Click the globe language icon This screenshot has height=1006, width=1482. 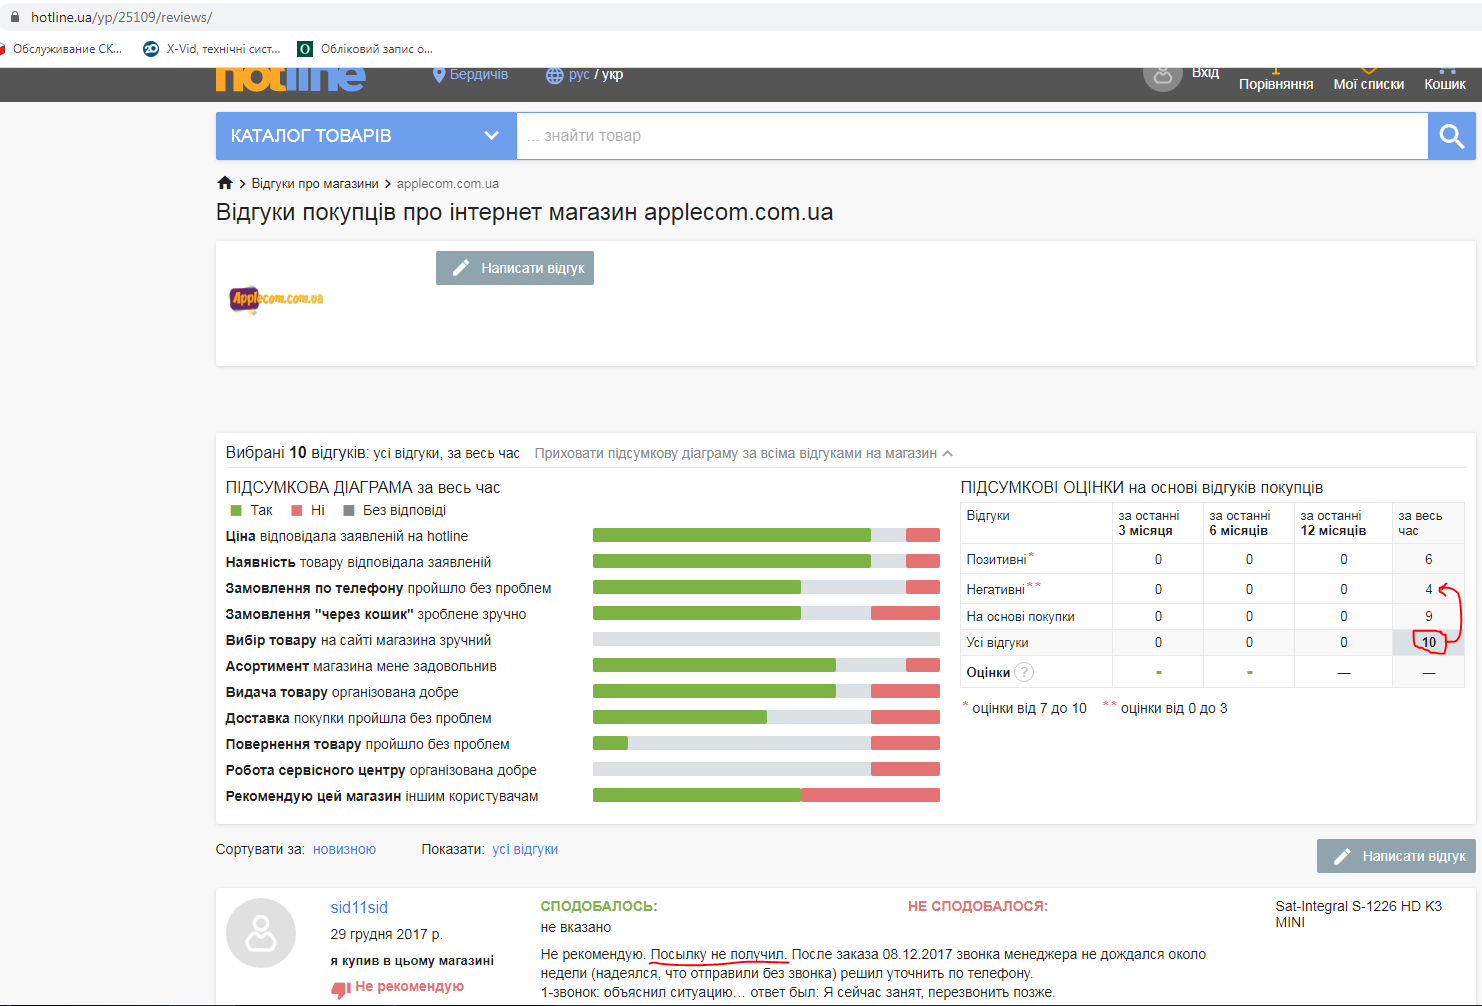point(554,76)
